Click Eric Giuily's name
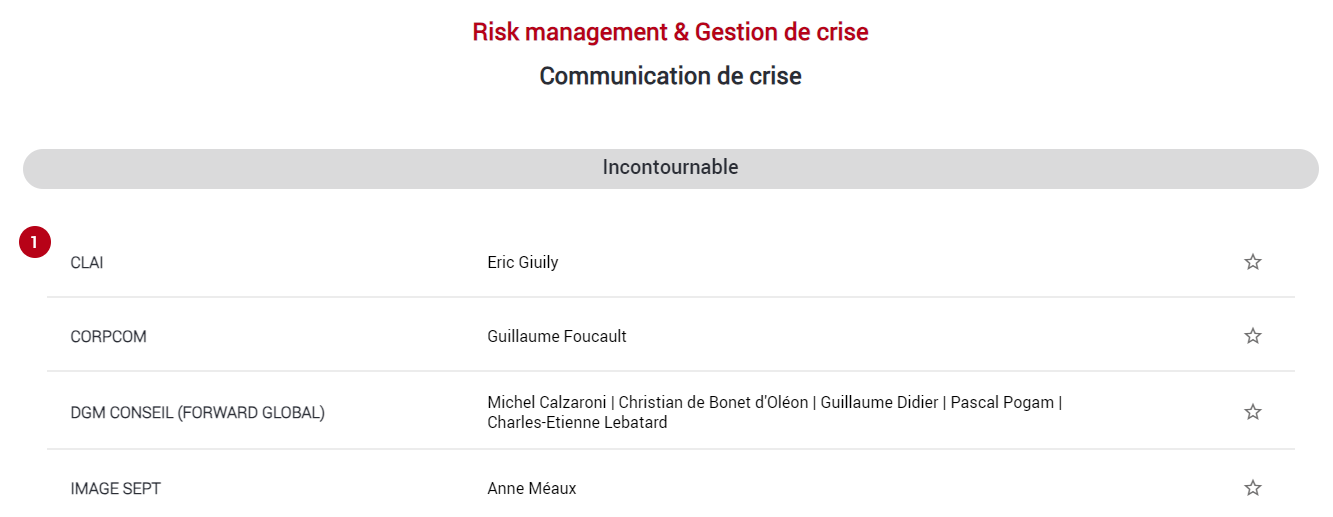1333x517 pixels. (x=522, y=263)
